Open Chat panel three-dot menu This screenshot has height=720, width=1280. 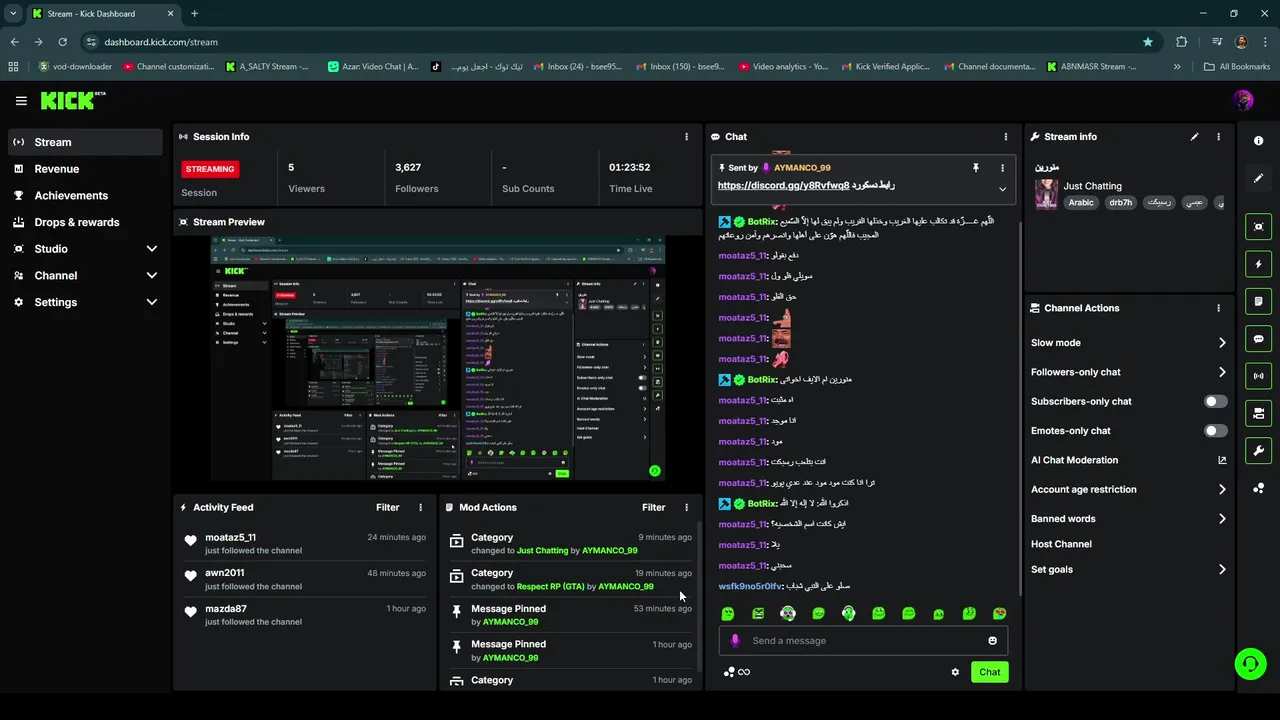point(1006,137)
